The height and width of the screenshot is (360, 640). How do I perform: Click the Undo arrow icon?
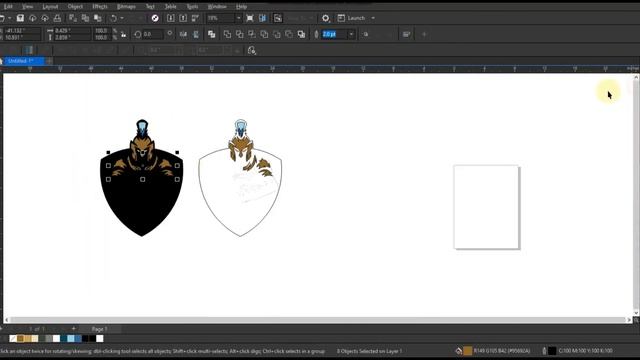coord(113,18)
